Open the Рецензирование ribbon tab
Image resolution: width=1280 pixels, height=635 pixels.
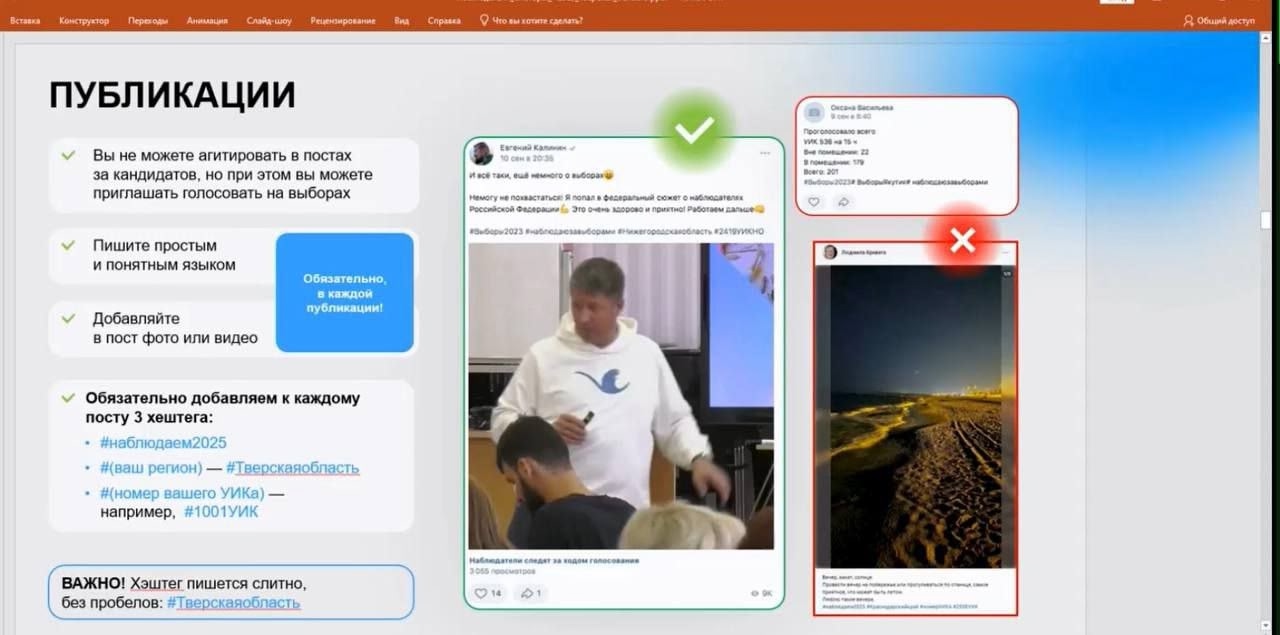[x=343, y=20]
